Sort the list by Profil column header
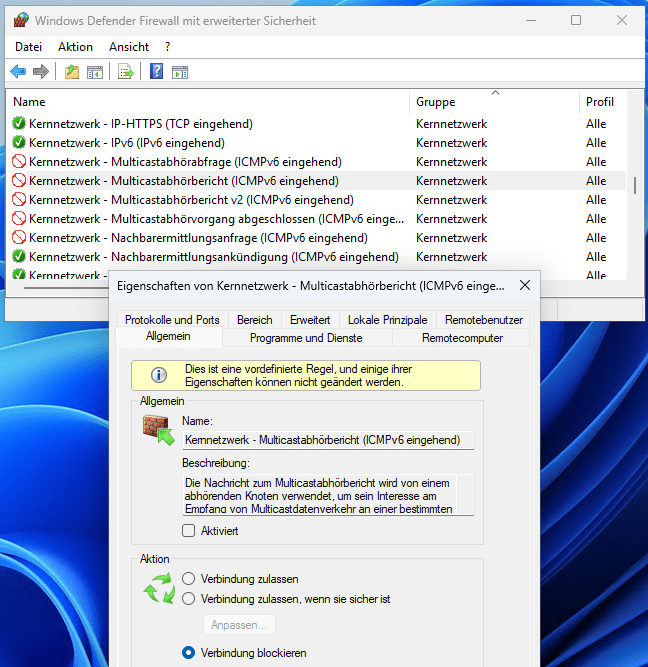648x667 pixels. [603, 102]
